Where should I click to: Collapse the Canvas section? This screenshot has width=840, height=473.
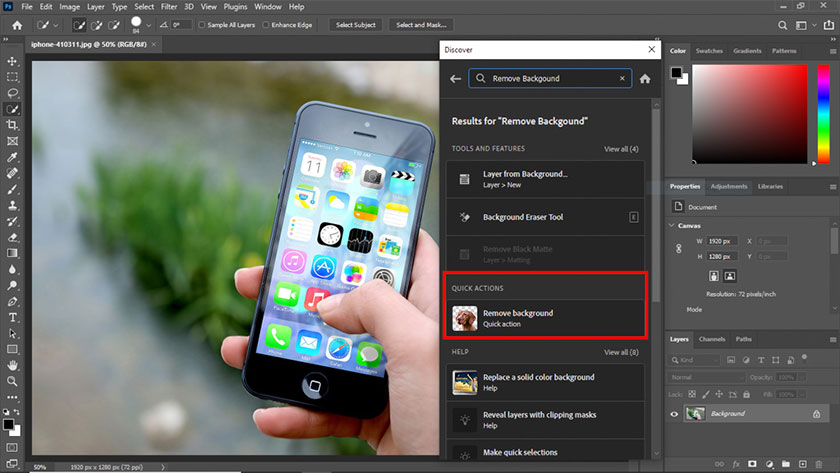(672, 226)
